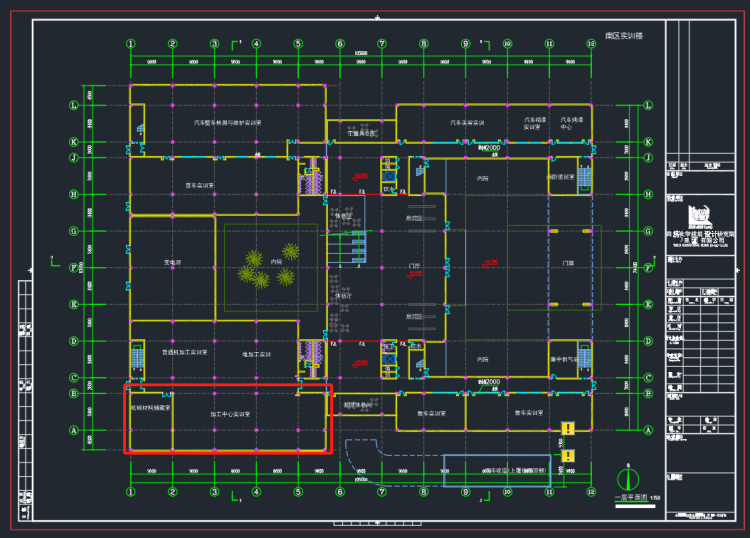Select grid bubble A on right side

[648, 431]
